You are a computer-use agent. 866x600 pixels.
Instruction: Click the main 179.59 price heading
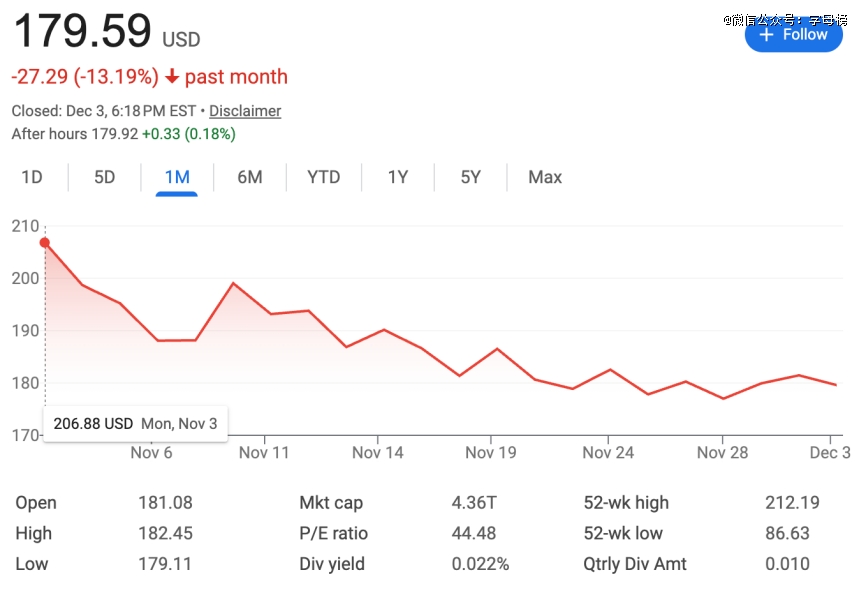click(x=82, y=32)
